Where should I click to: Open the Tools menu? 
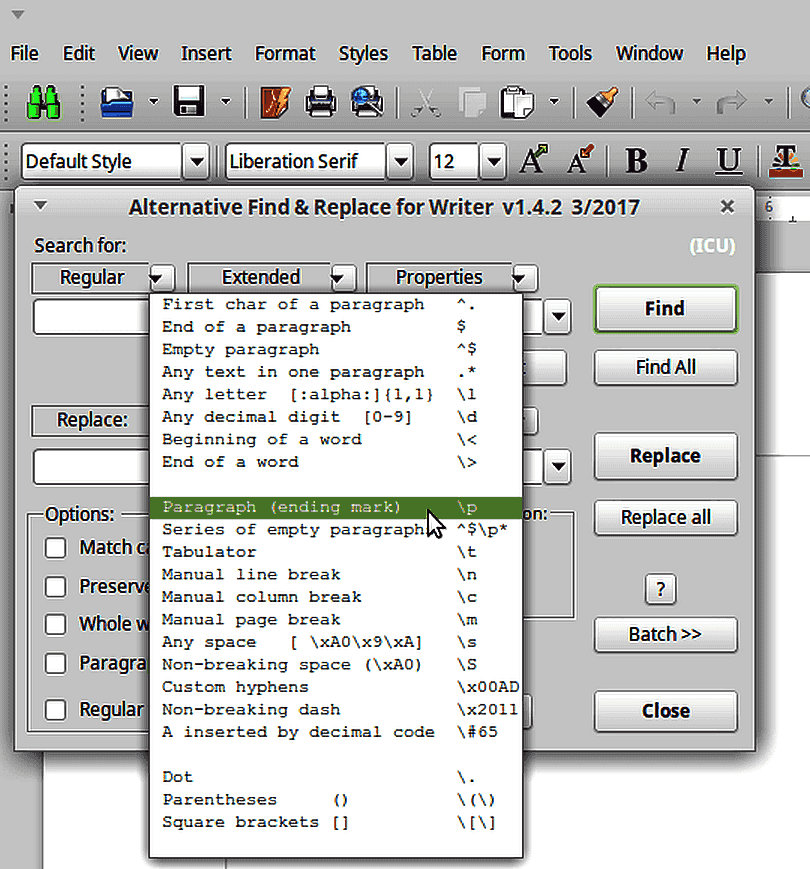click(x=570, y=53)
